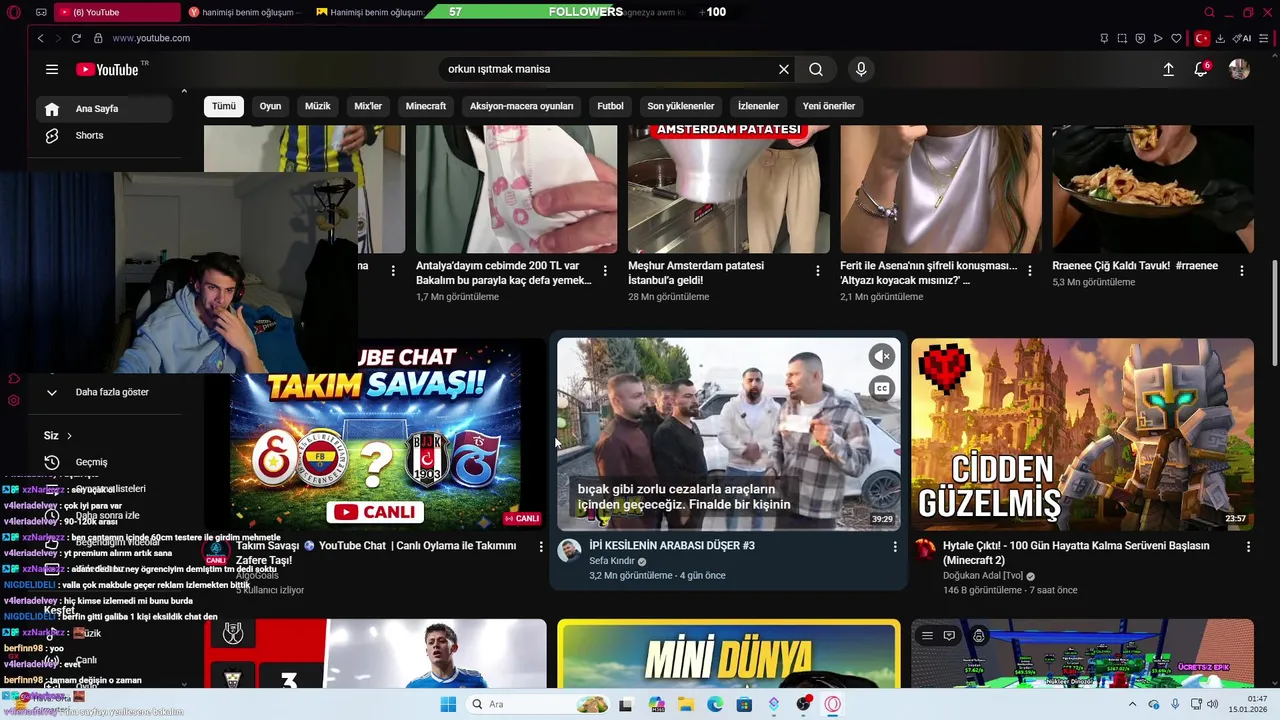1280x720 pixels.
Task: Open the Opera sidebar easy-setup menu icon
Action: (x=1264, y=38)
